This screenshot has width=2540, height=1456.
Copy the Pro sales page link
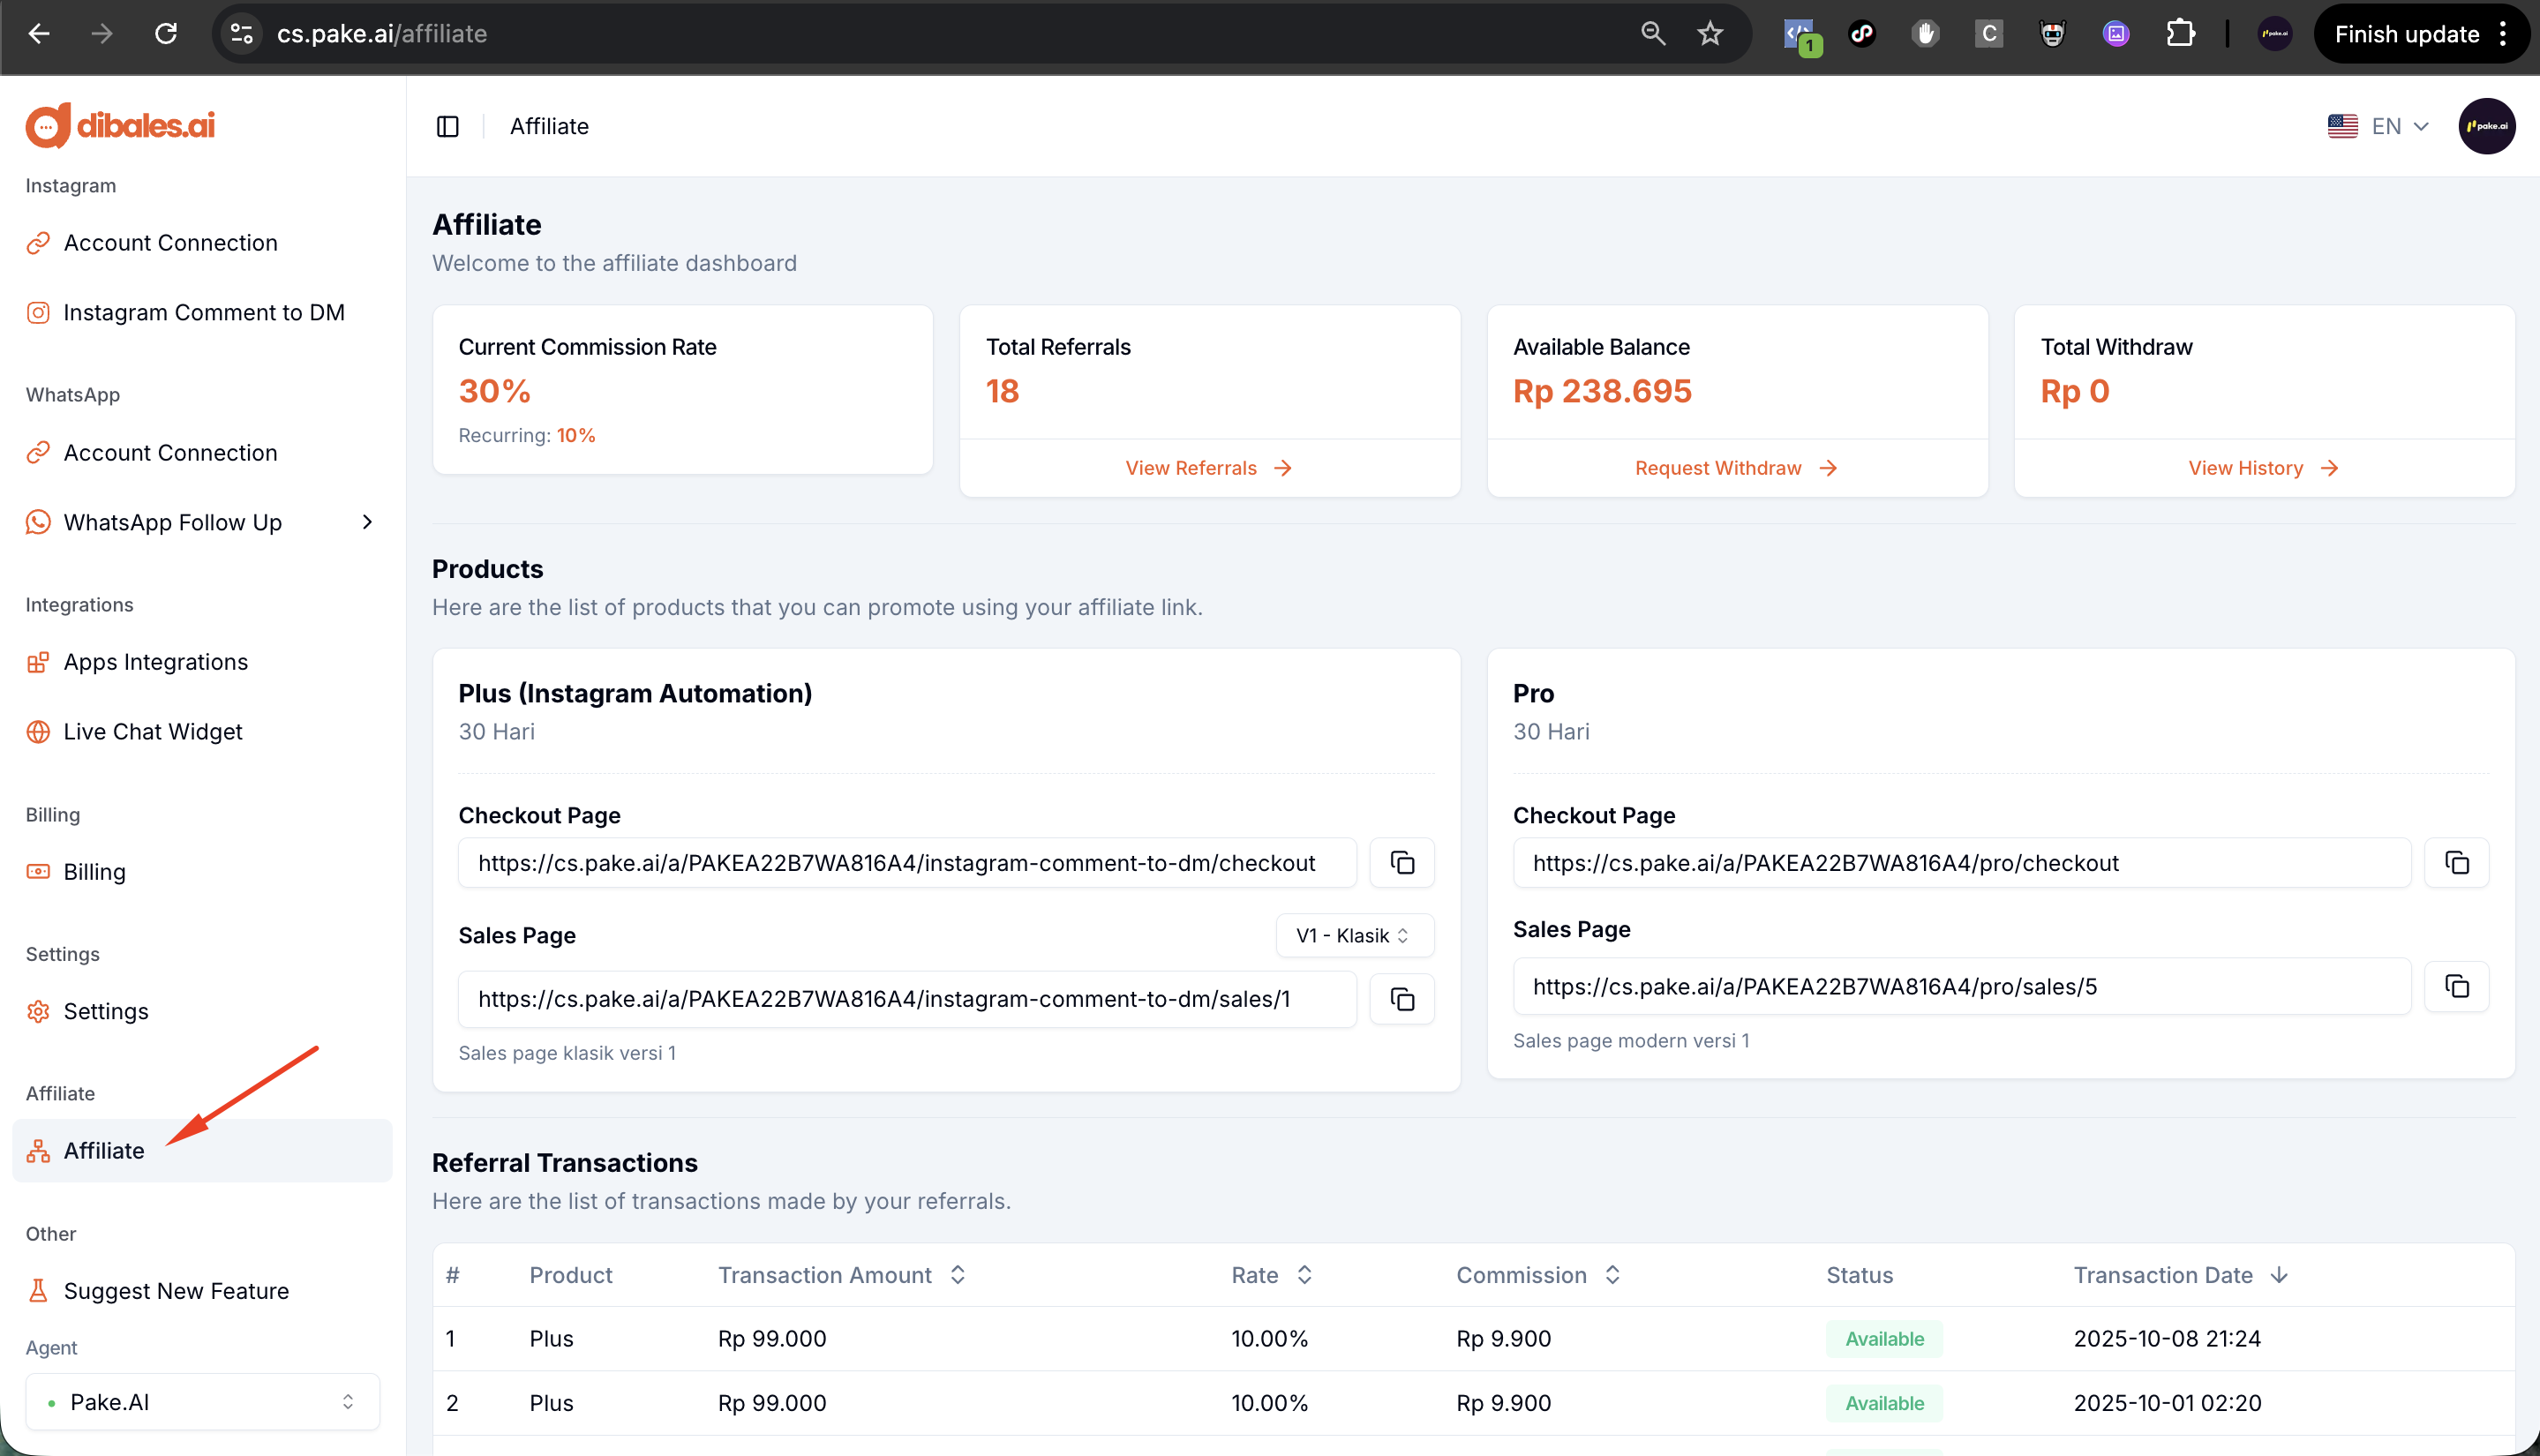coord(2456,987)
